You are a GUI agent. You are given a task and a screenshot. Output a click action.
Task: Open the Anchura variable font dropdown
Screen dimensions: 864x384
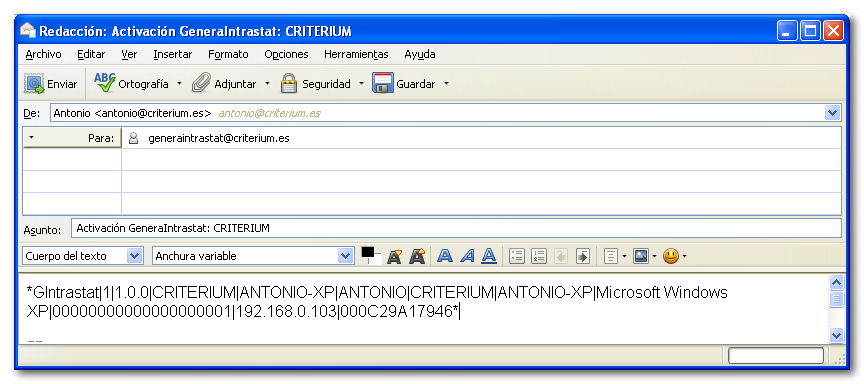tap(345, 256)
